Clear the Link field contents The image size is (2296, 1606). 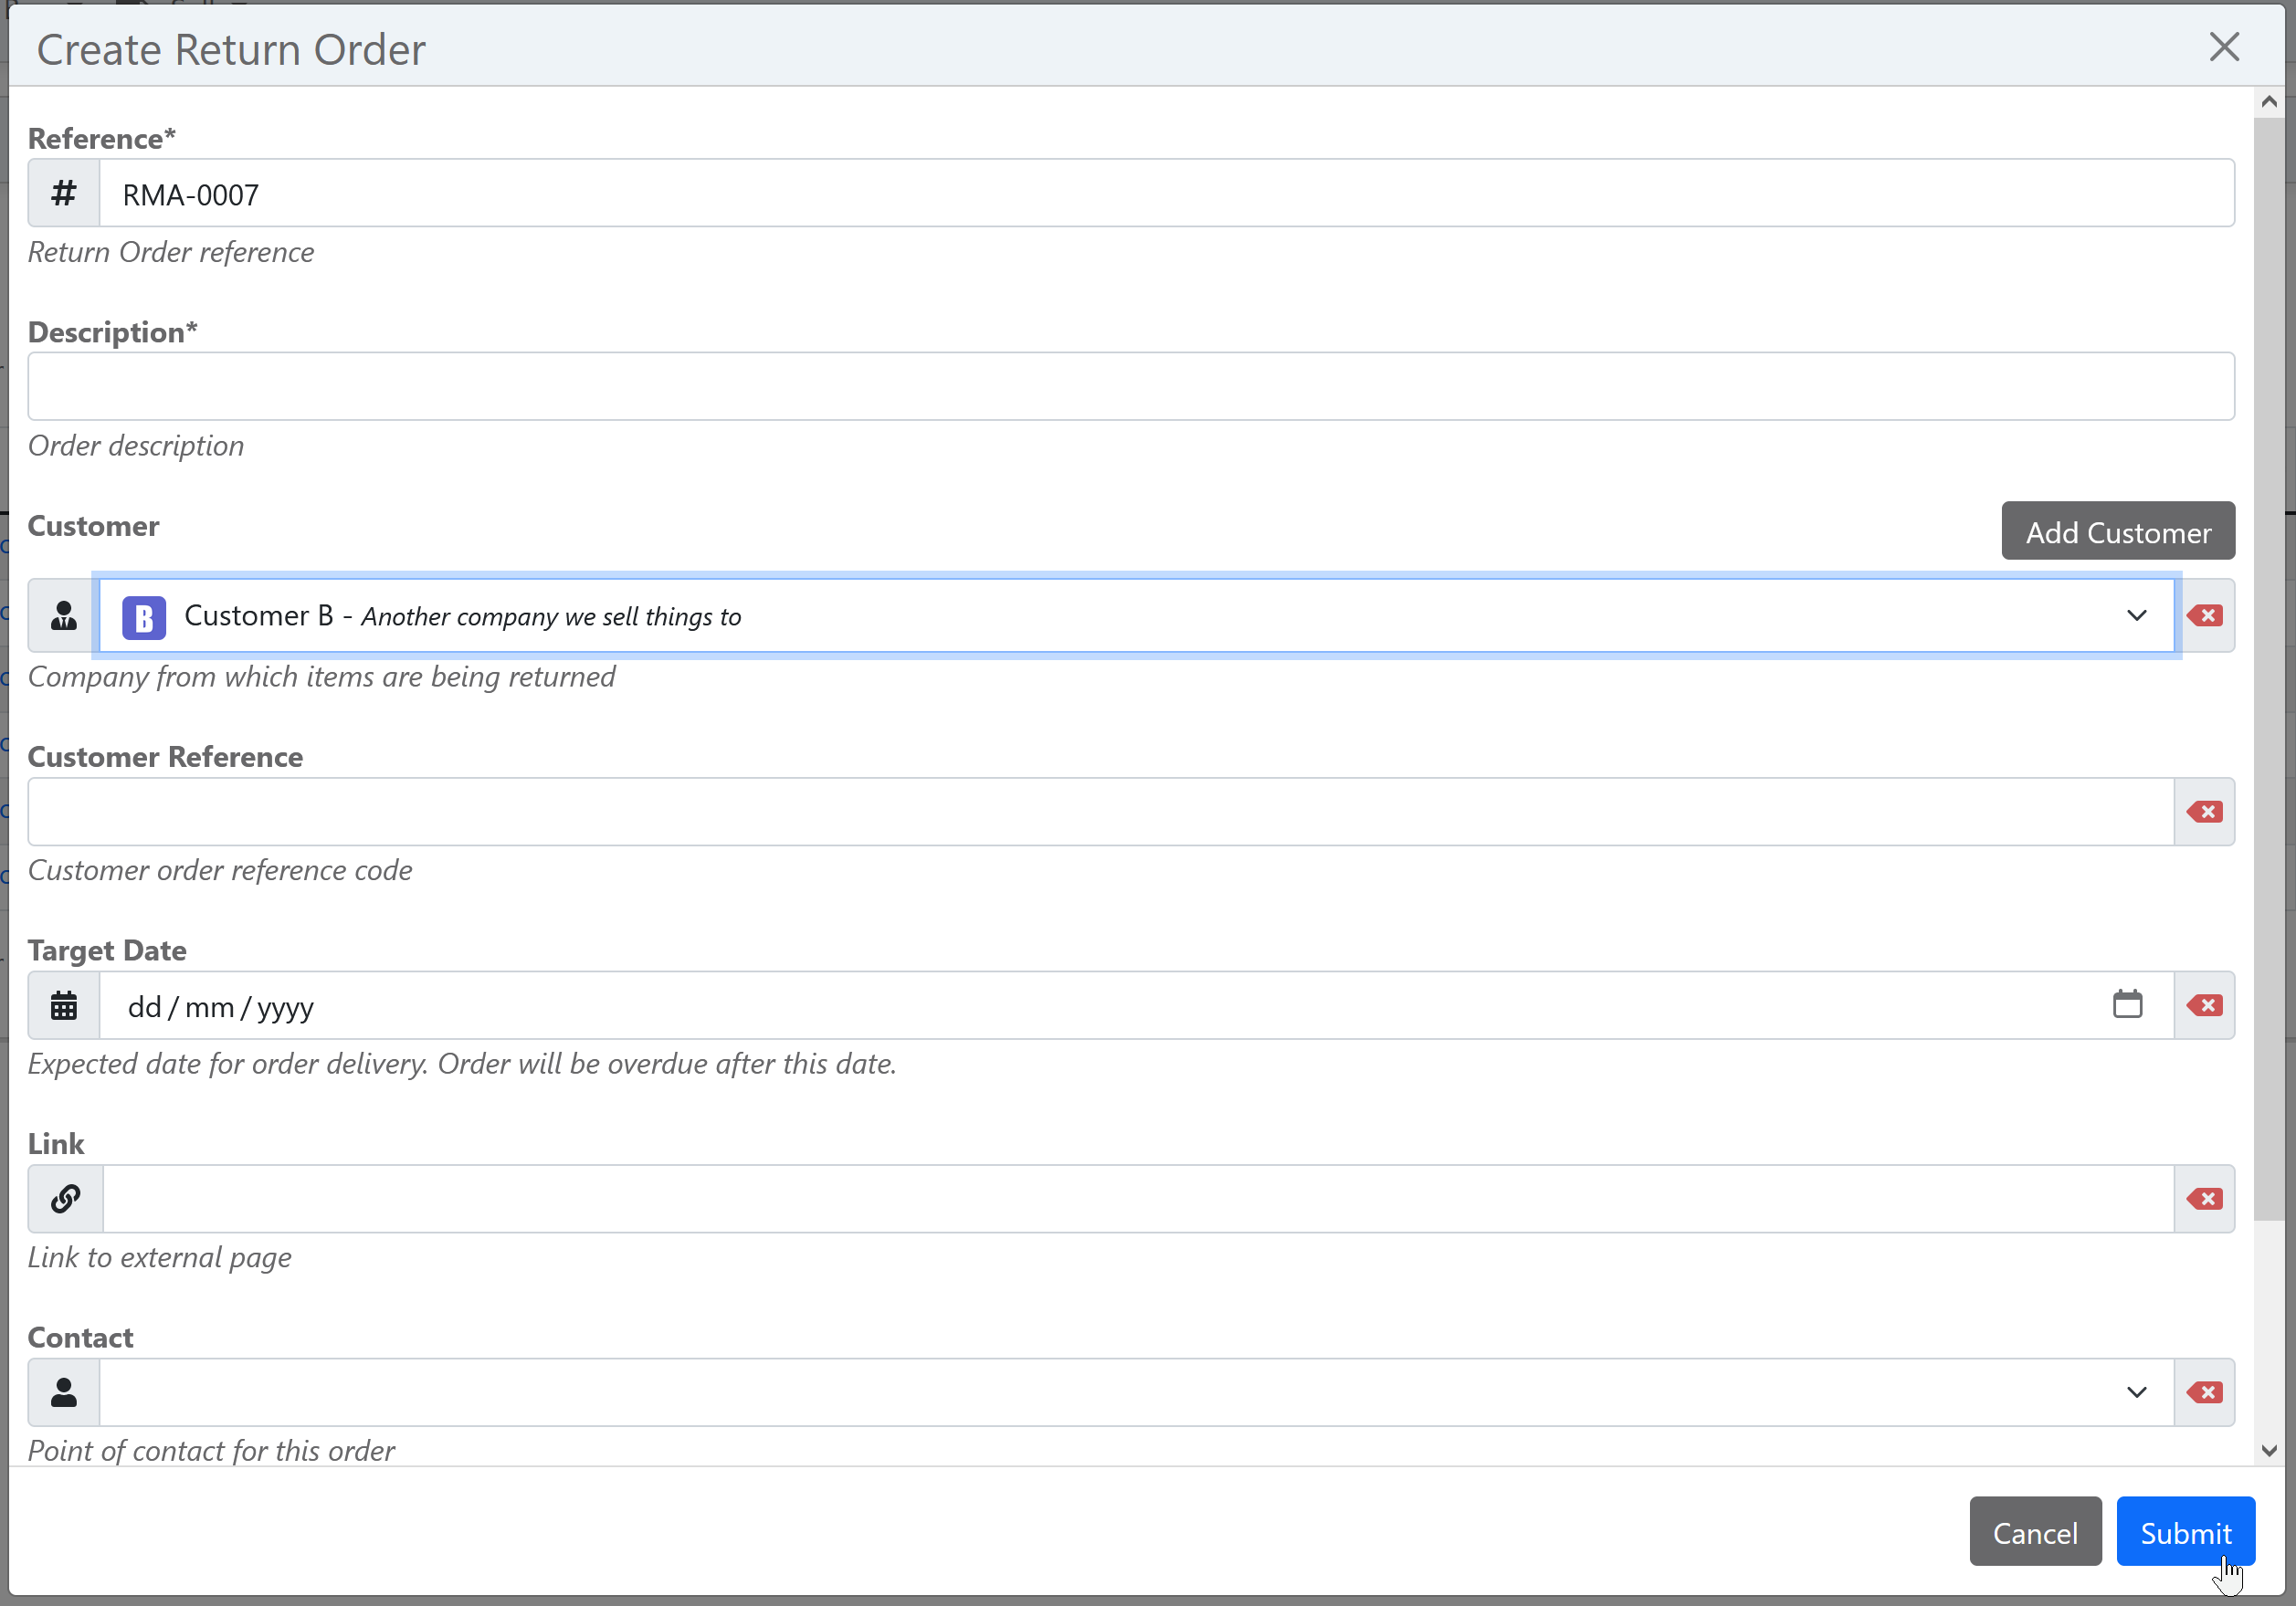click(2204, 1199)
